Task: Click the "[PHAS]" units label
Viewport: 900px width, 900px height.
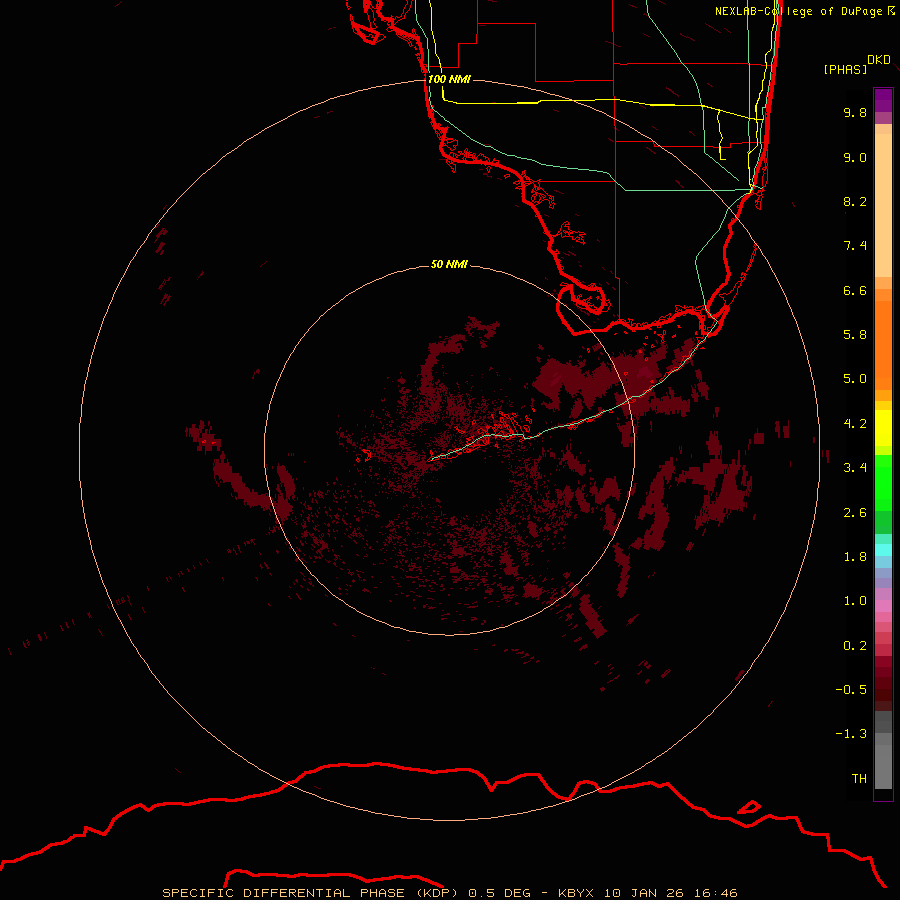Action: pyautogui.click(x=845, y=70)
